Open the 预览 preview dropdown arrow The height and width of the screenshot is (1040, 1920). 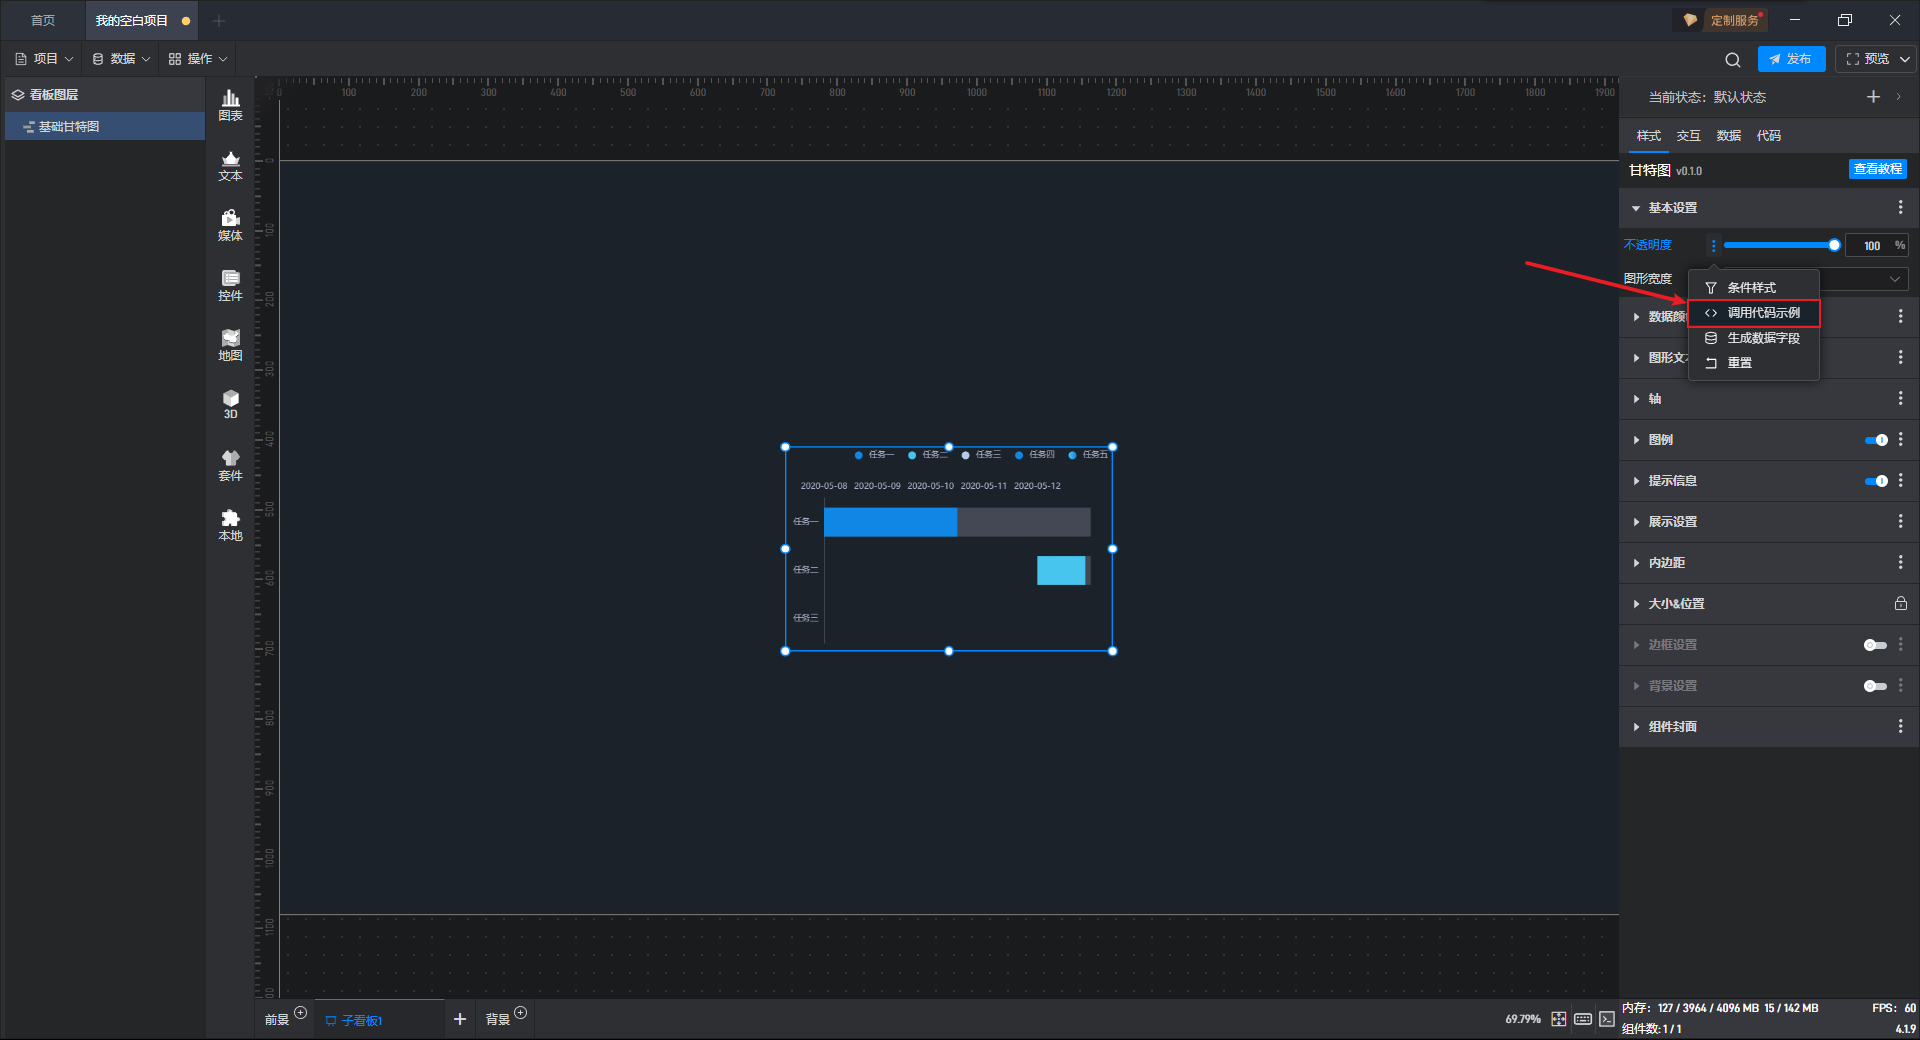click(x=1905, y=59)
